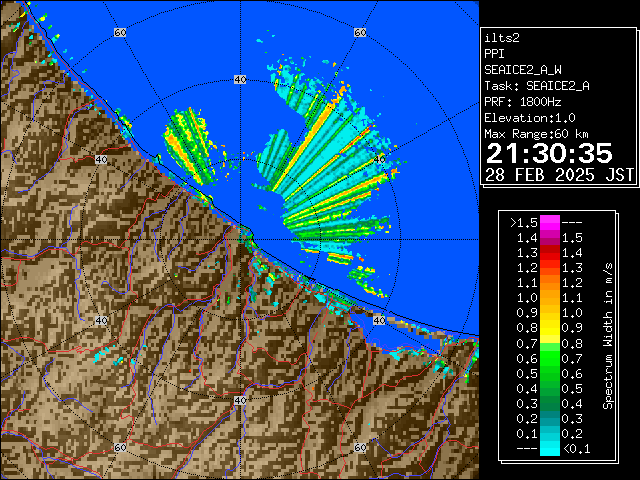640x480 pixels.
Task: Select the 'Elevation:1.0' value
Action: coord(530,118)
